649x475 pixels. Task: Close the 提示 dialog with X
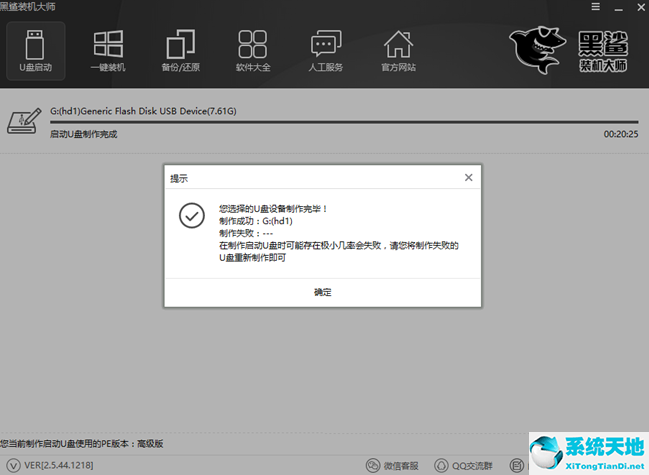(x=469, y=178)
